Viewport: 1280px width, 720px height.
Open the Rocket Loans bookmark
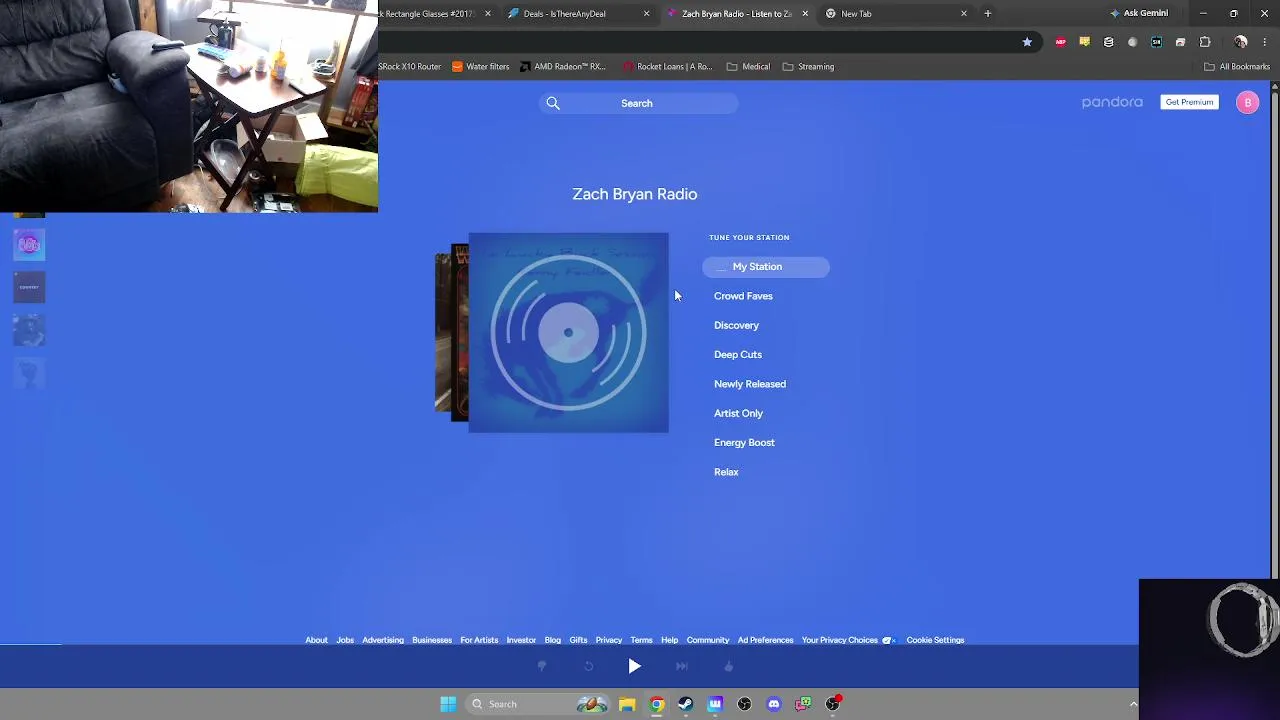668,67
